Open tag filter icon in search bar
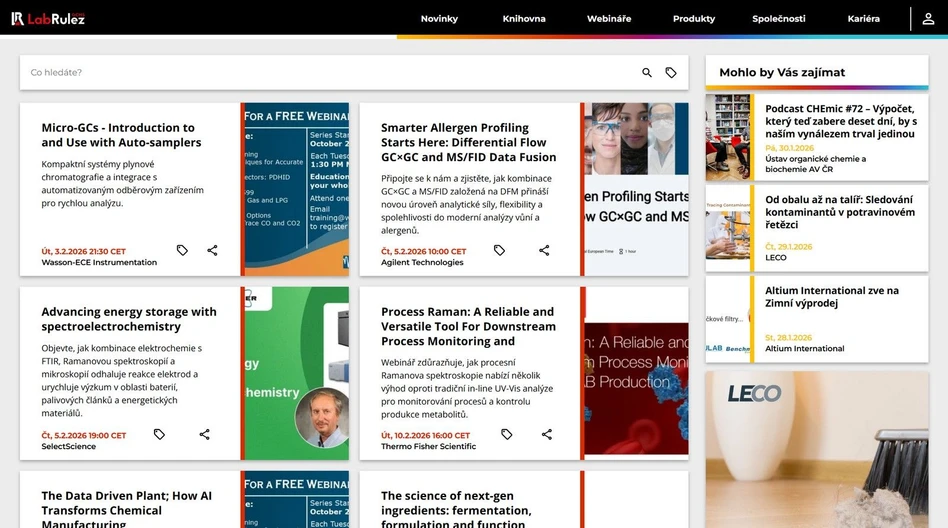 tap(671, 73)
